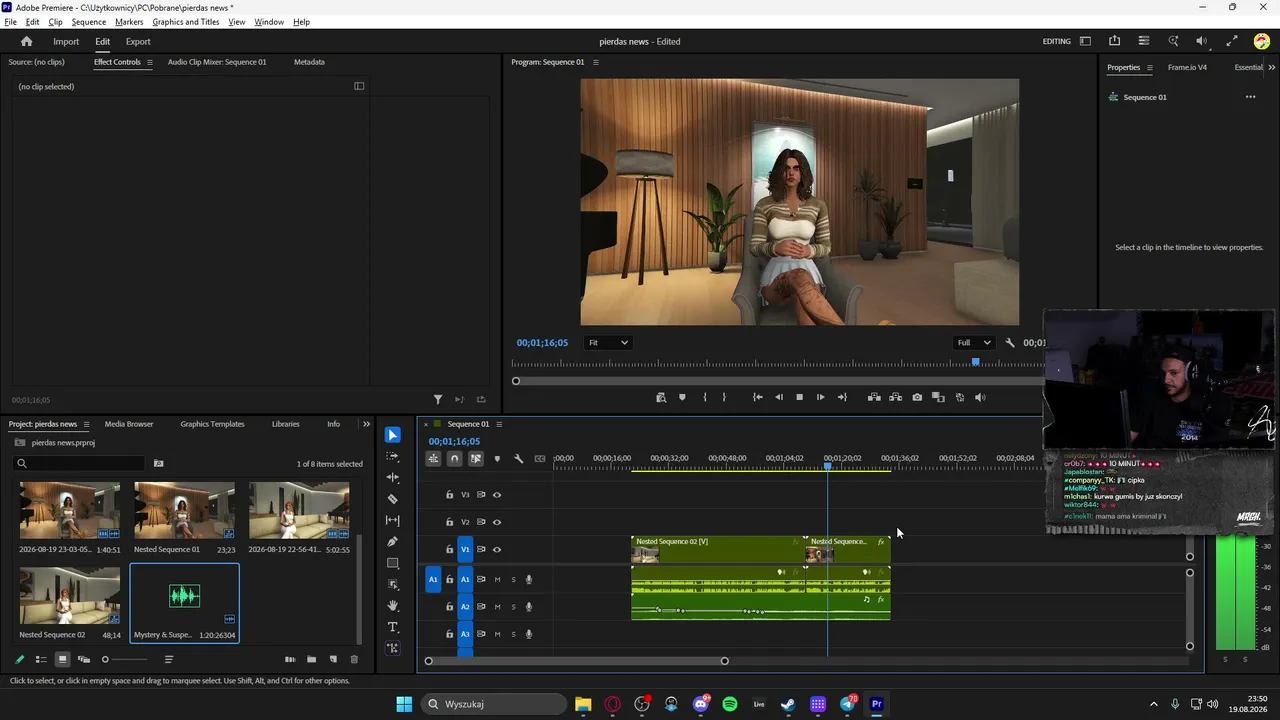Open Spotify from the taskbar
This screenshot has width=1280, height=720.
pyautogui.click(x=730, y=704)
